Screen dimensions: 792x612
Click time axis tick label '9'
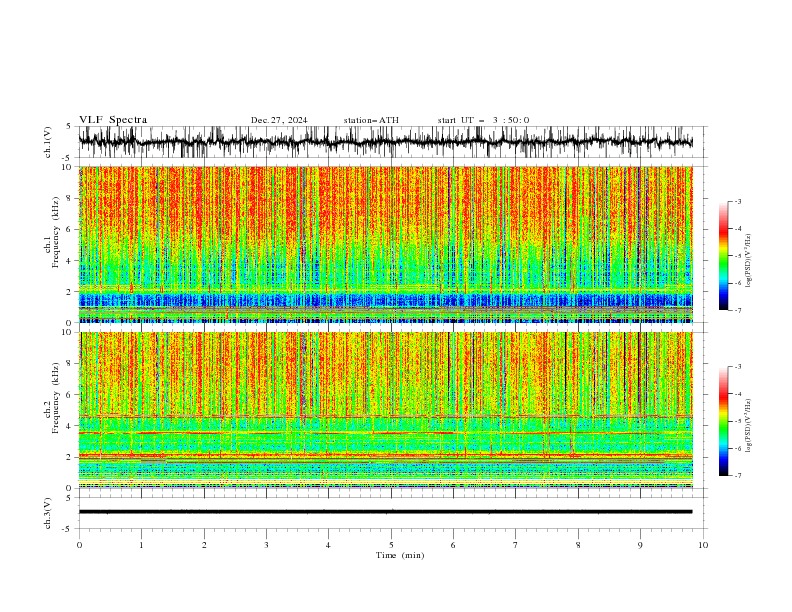point(640,545)
